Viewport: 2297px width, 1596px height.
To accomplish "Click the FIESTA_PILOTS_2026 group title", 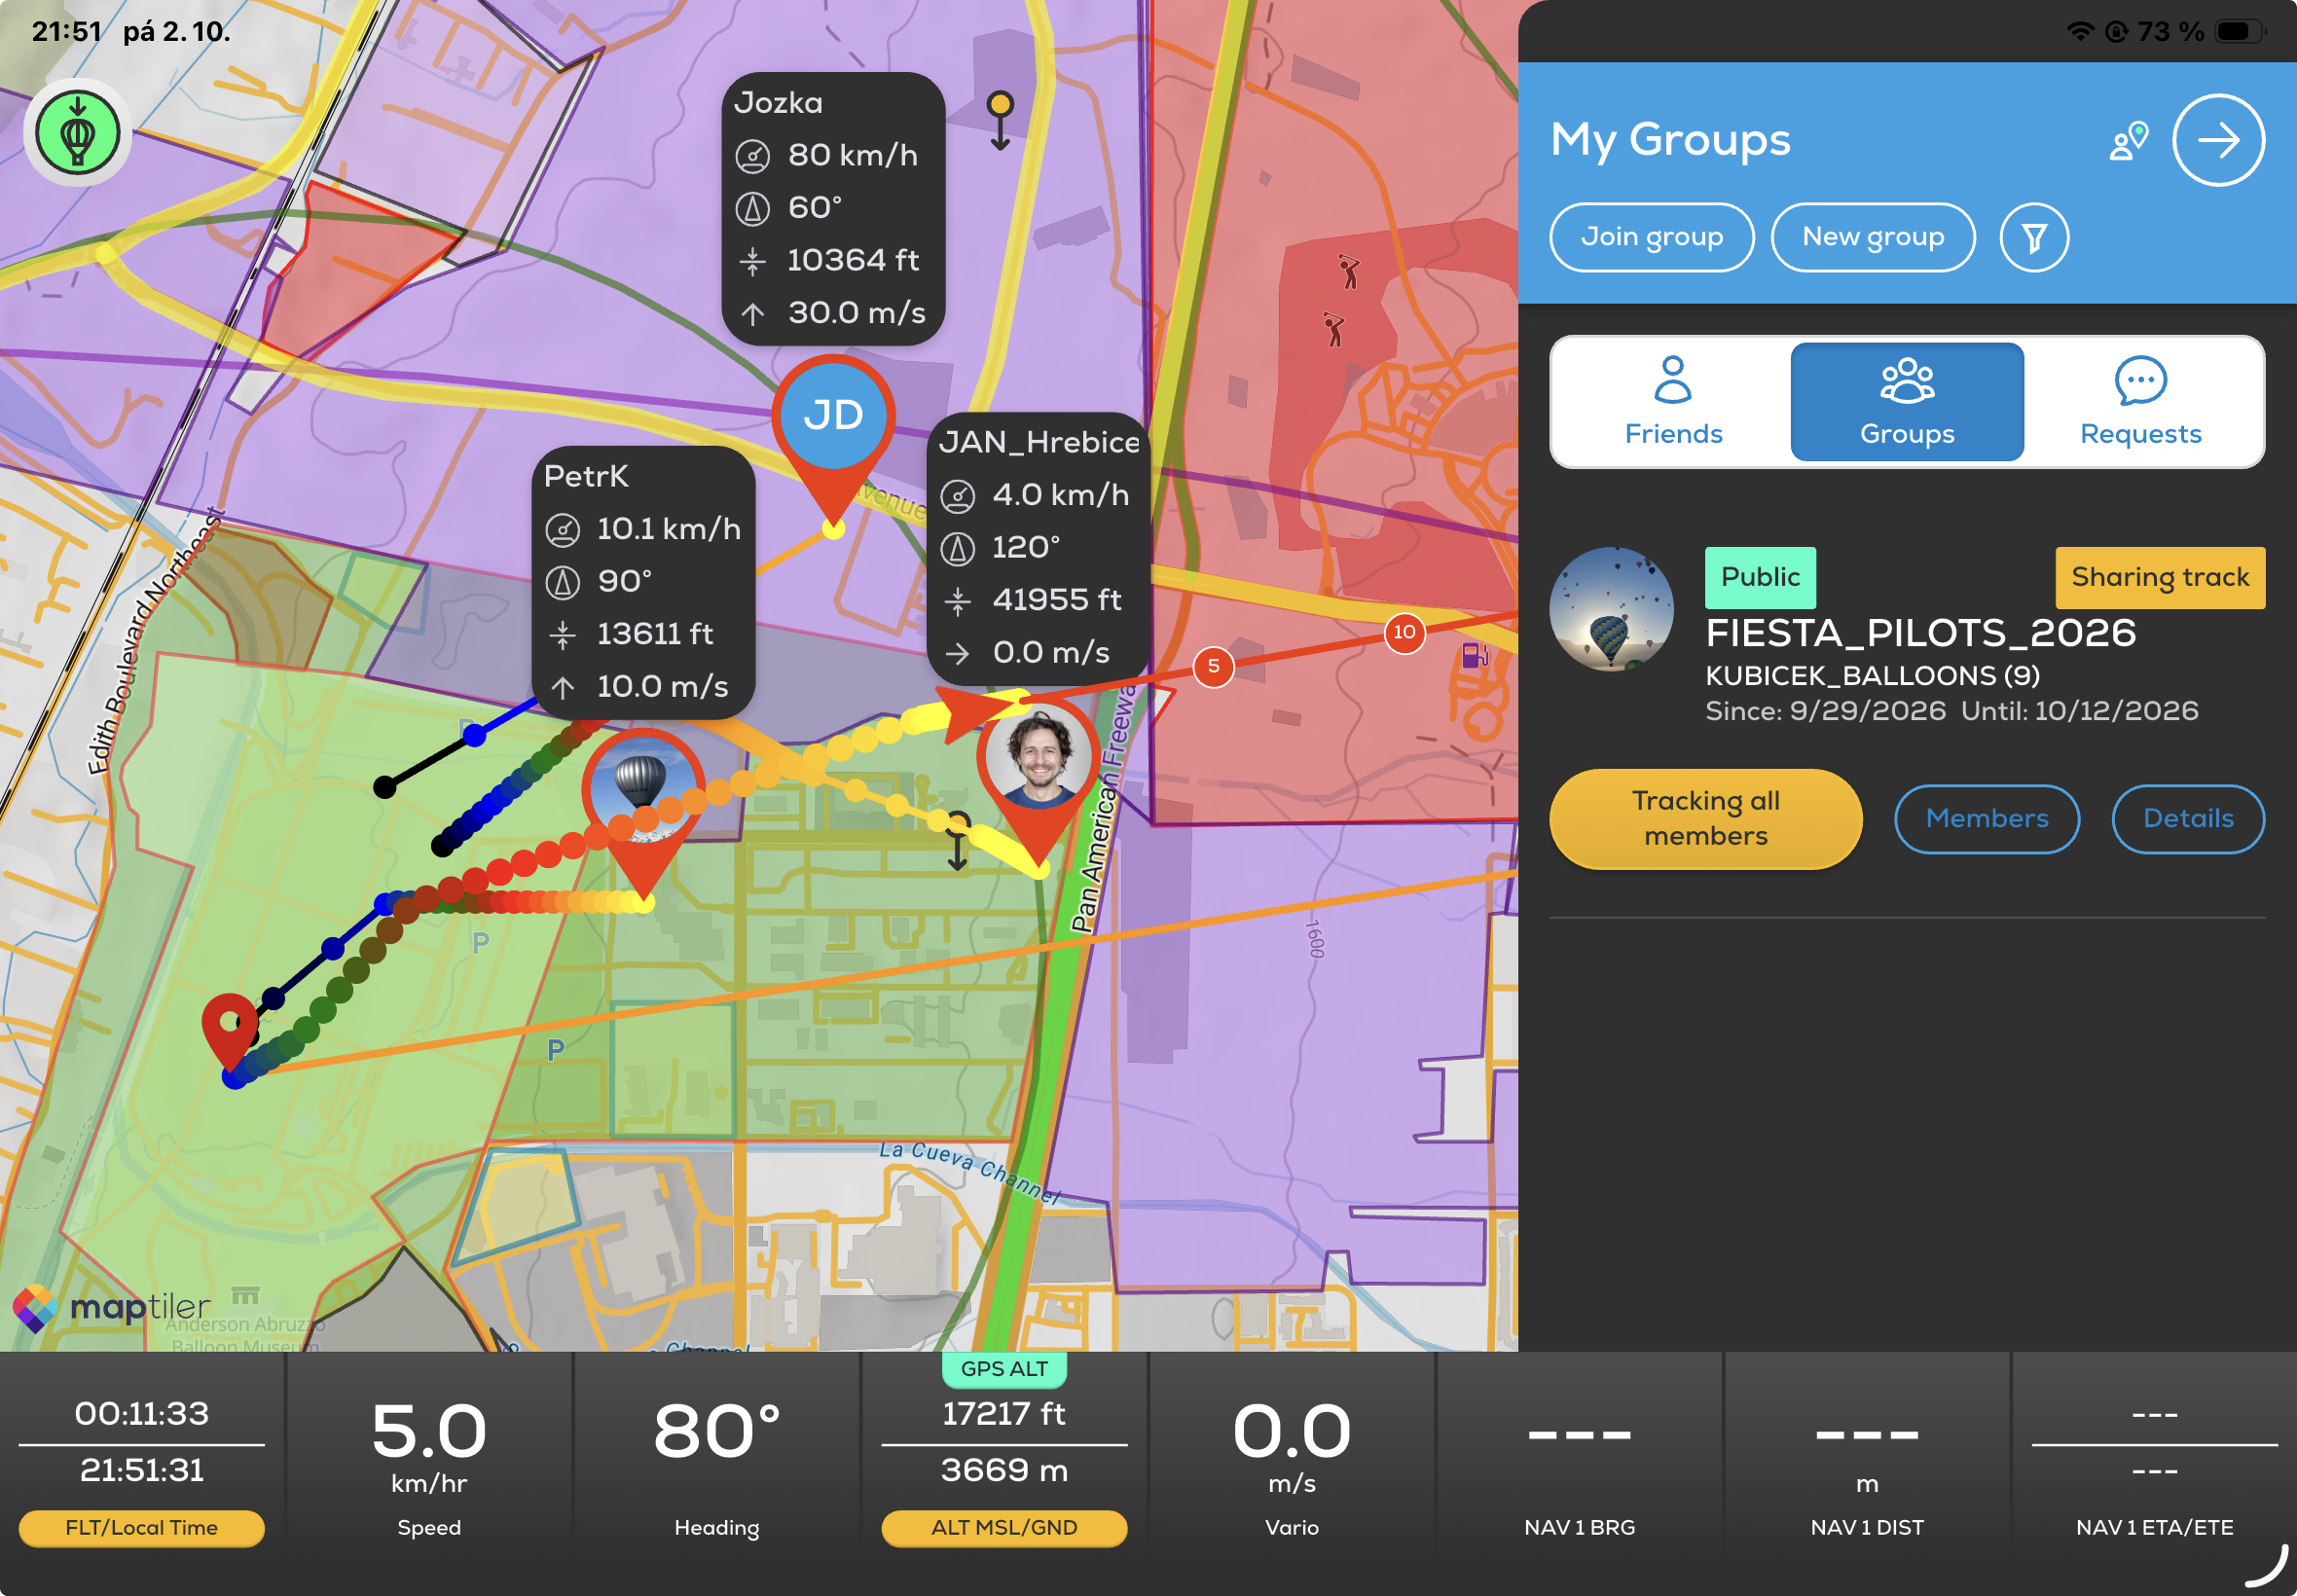I will [x=1920, y=633].
